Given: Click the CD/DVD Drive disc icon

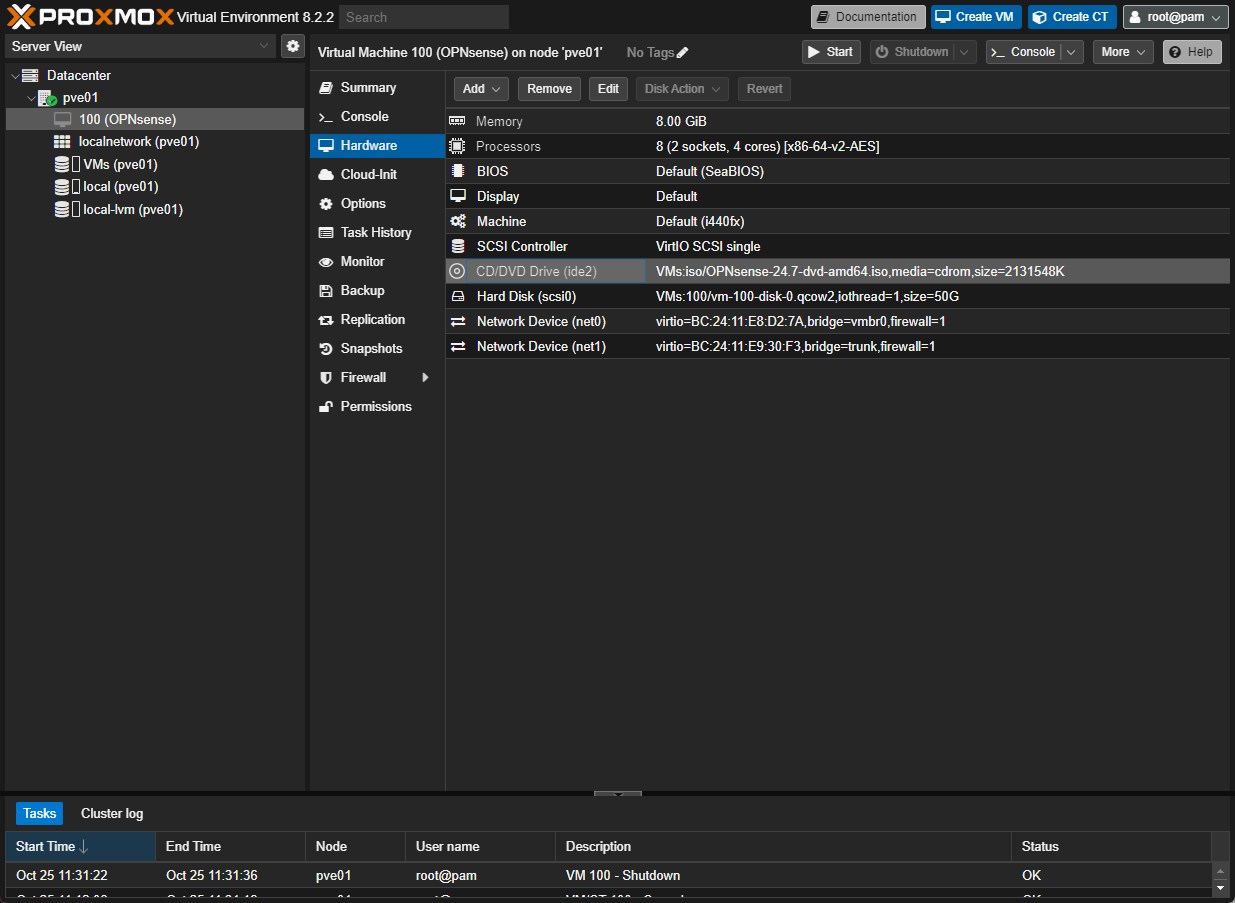Looking at the screenshot, I should 457,271.
